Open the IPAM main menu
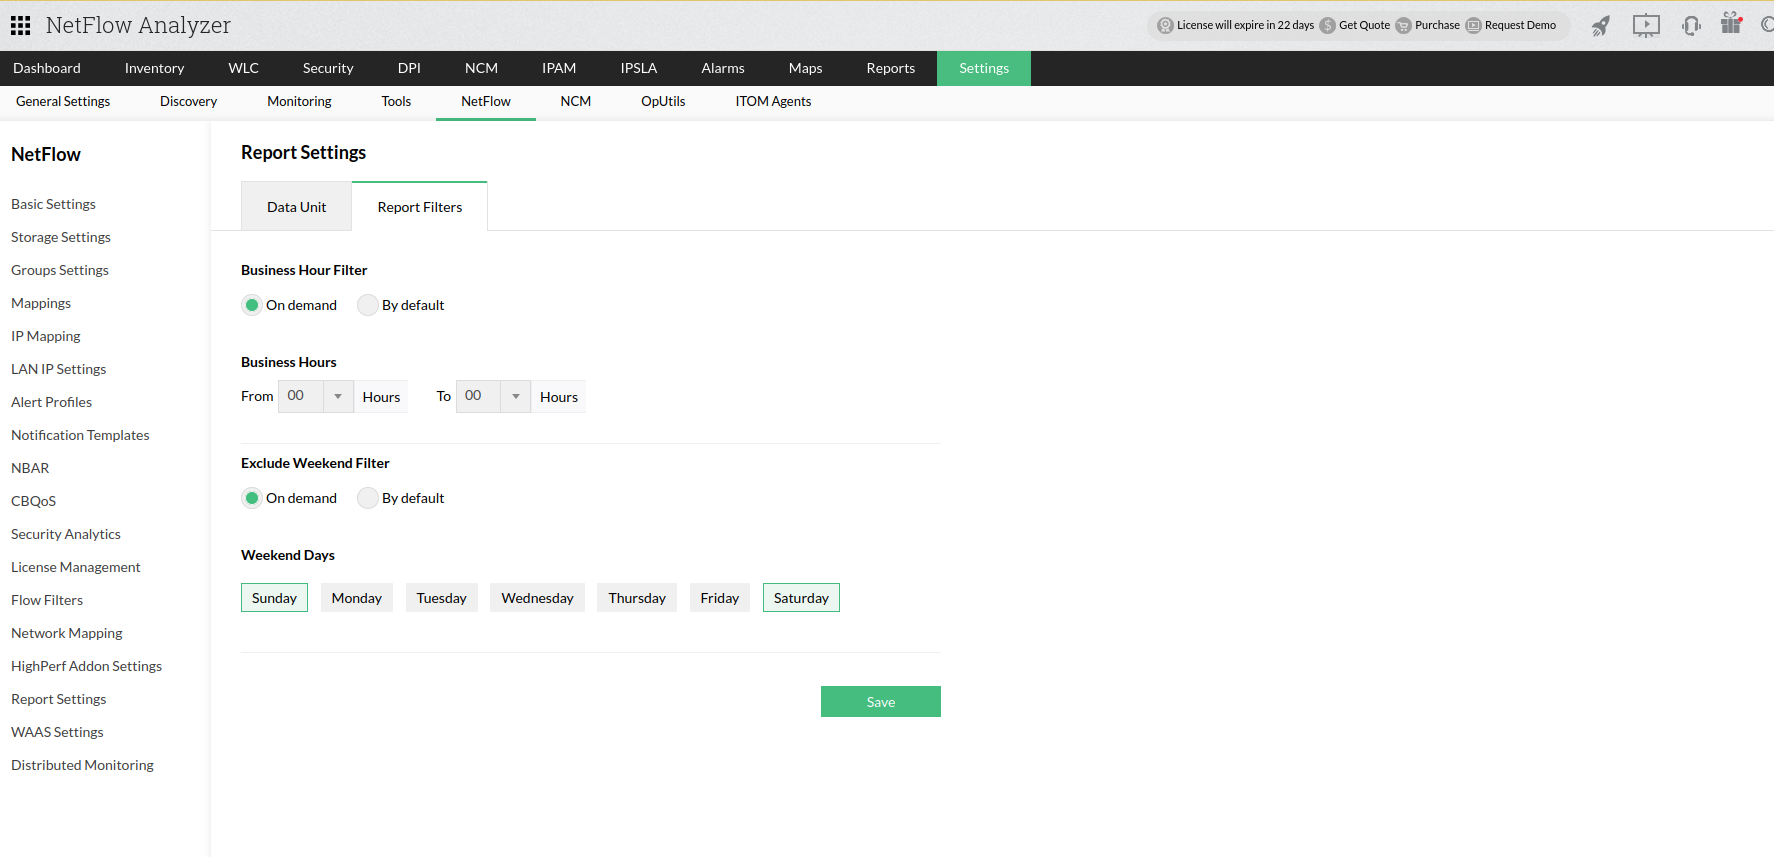 (559, 68)
